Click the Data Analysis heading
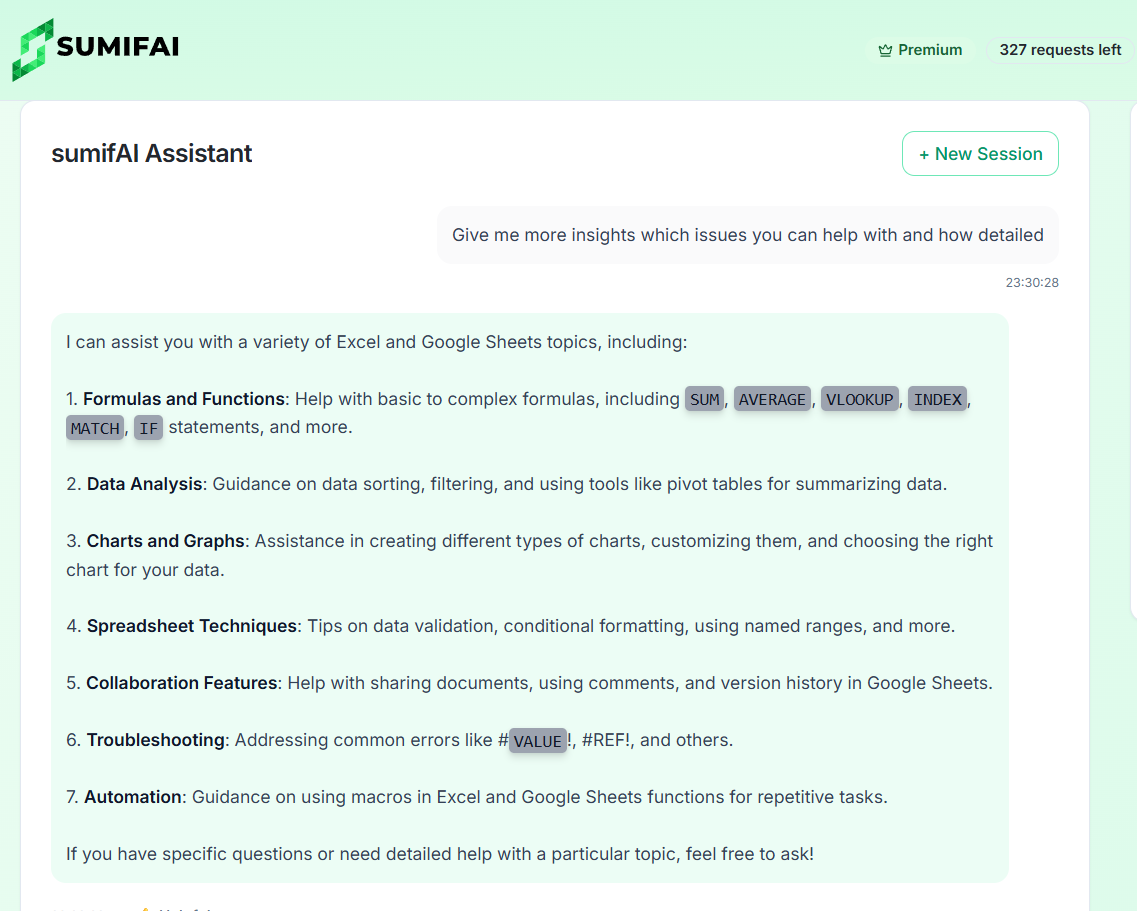The image size is (1137, 911). coord(144,484)
